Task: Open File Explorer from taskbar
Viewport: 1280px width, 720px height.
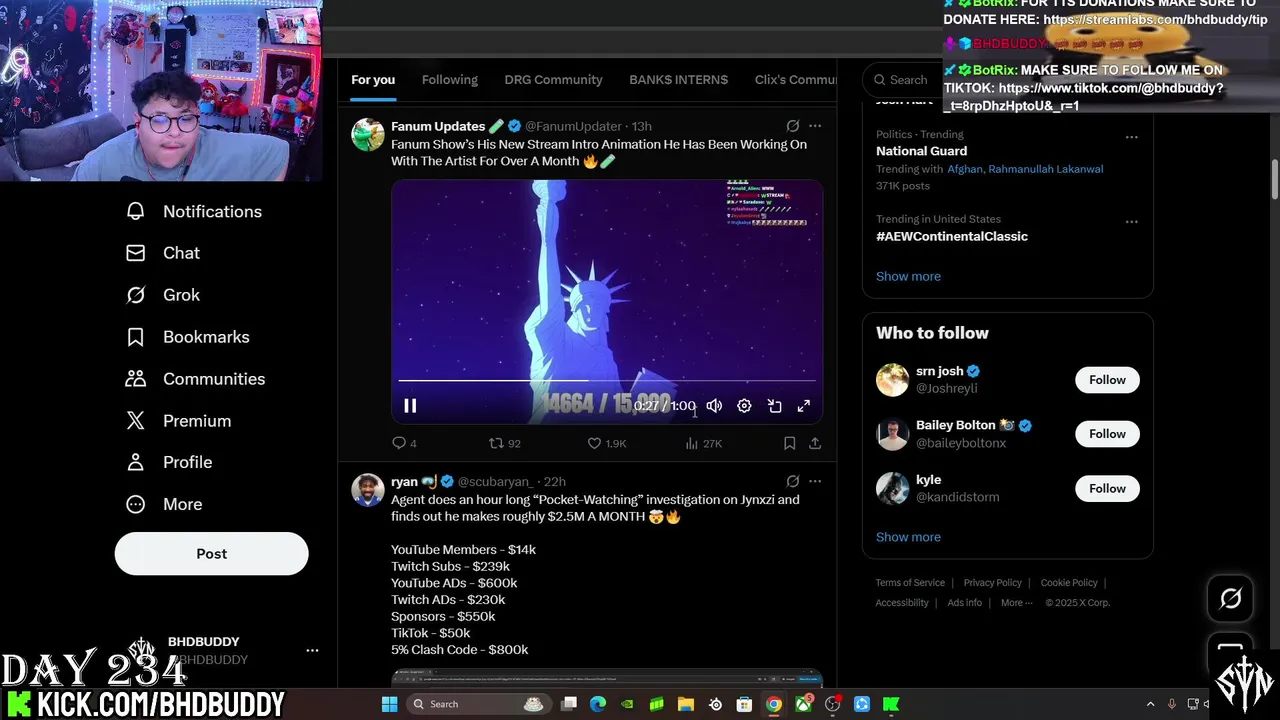Action: pos(685,704)
